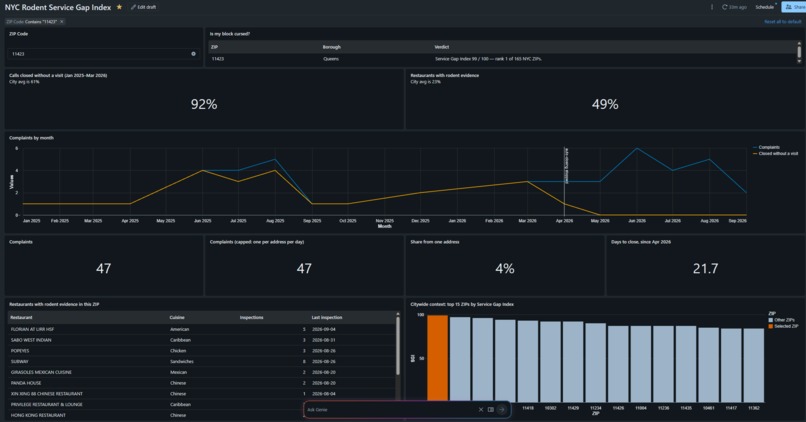Click the bar for ZIP 11426

coord(618,363)
